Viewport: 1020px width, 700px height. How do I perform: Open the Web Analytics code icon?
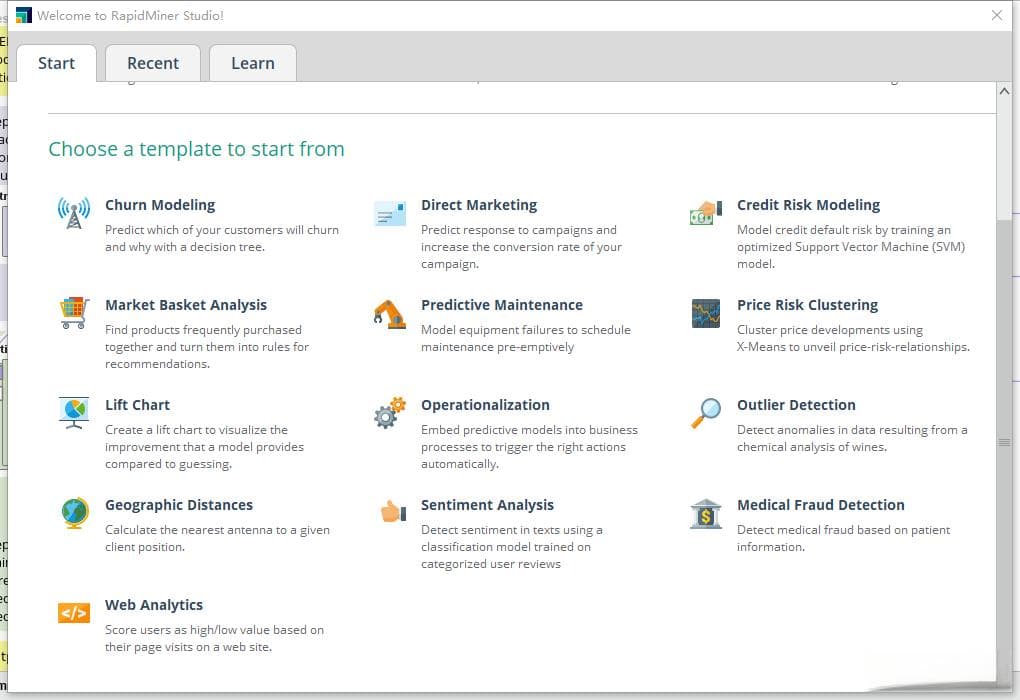(x=74, y=613)
